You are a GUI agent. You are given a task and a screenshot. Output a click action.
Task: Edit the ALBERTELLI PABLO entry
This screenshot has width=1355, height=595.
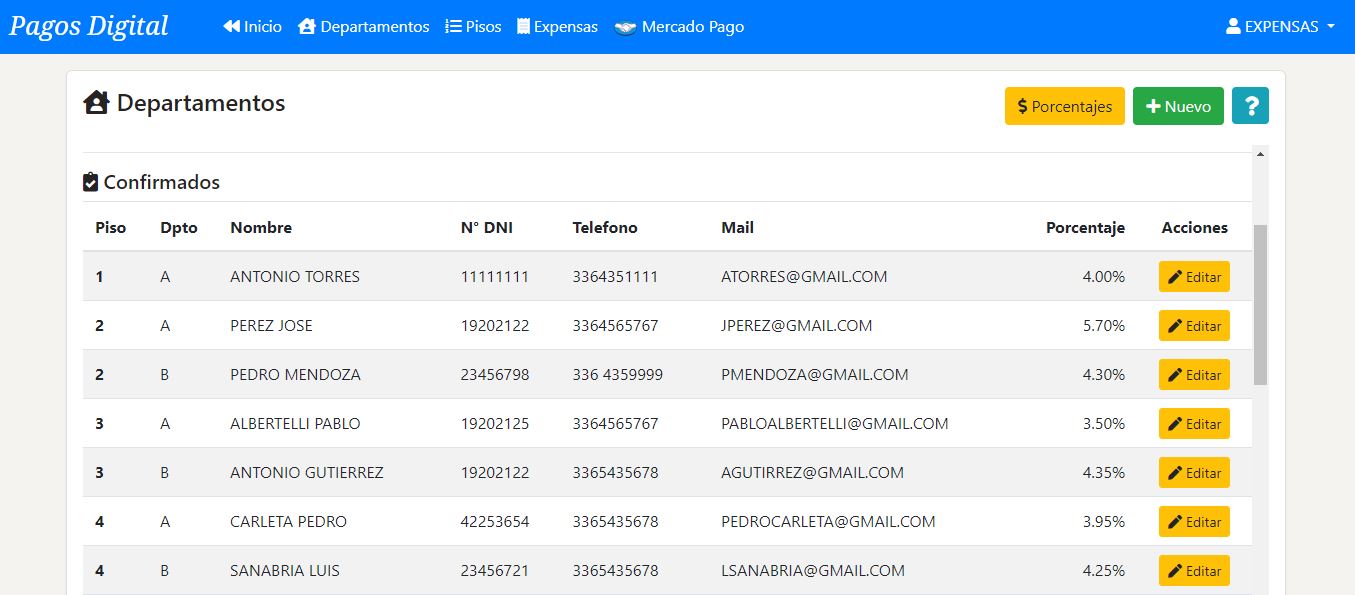pos(1194,424)
